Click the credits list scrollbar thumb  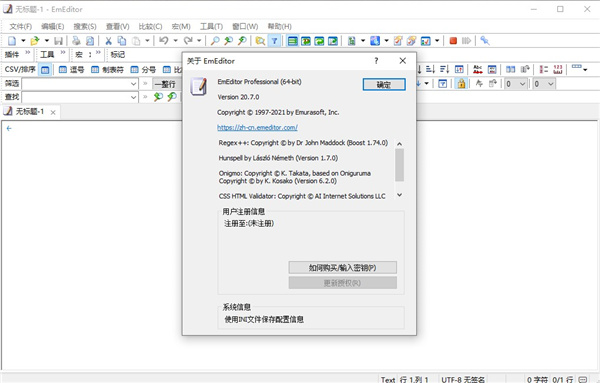pos(399,165)
